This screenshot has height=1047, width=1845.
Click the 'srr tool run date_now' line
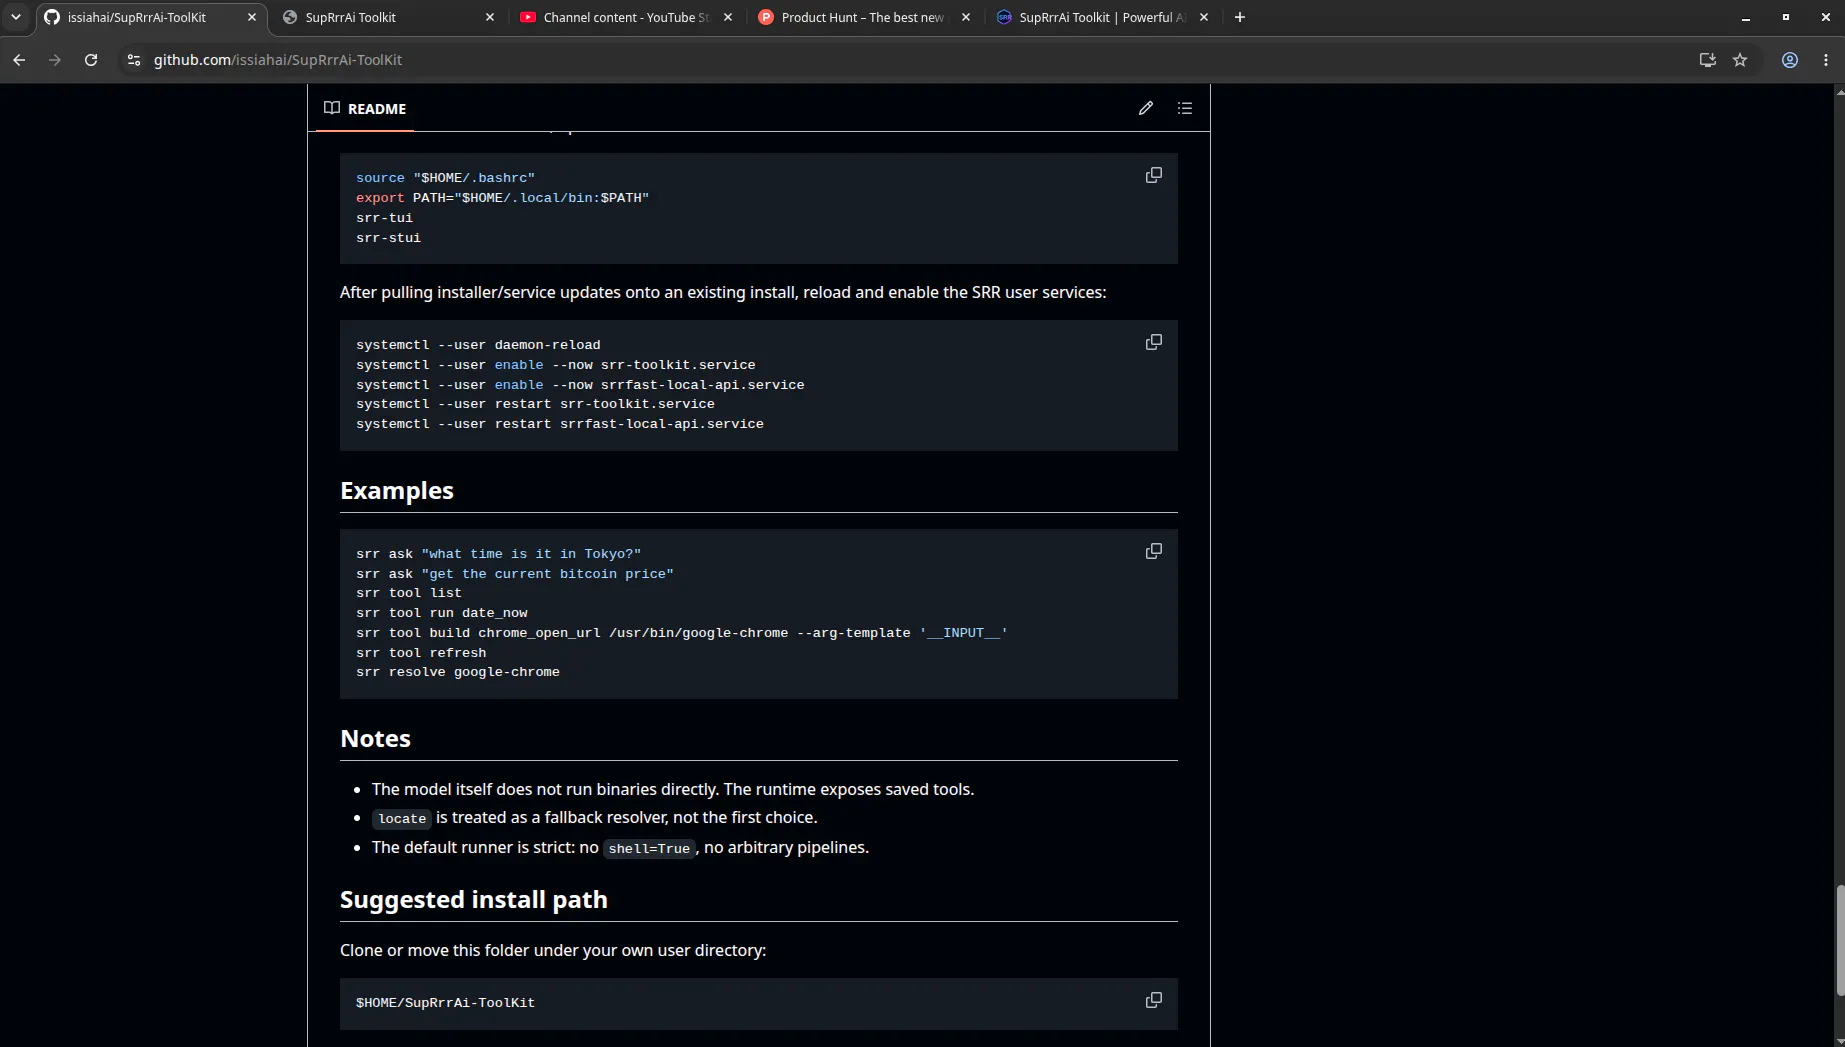tap(442, 613)
